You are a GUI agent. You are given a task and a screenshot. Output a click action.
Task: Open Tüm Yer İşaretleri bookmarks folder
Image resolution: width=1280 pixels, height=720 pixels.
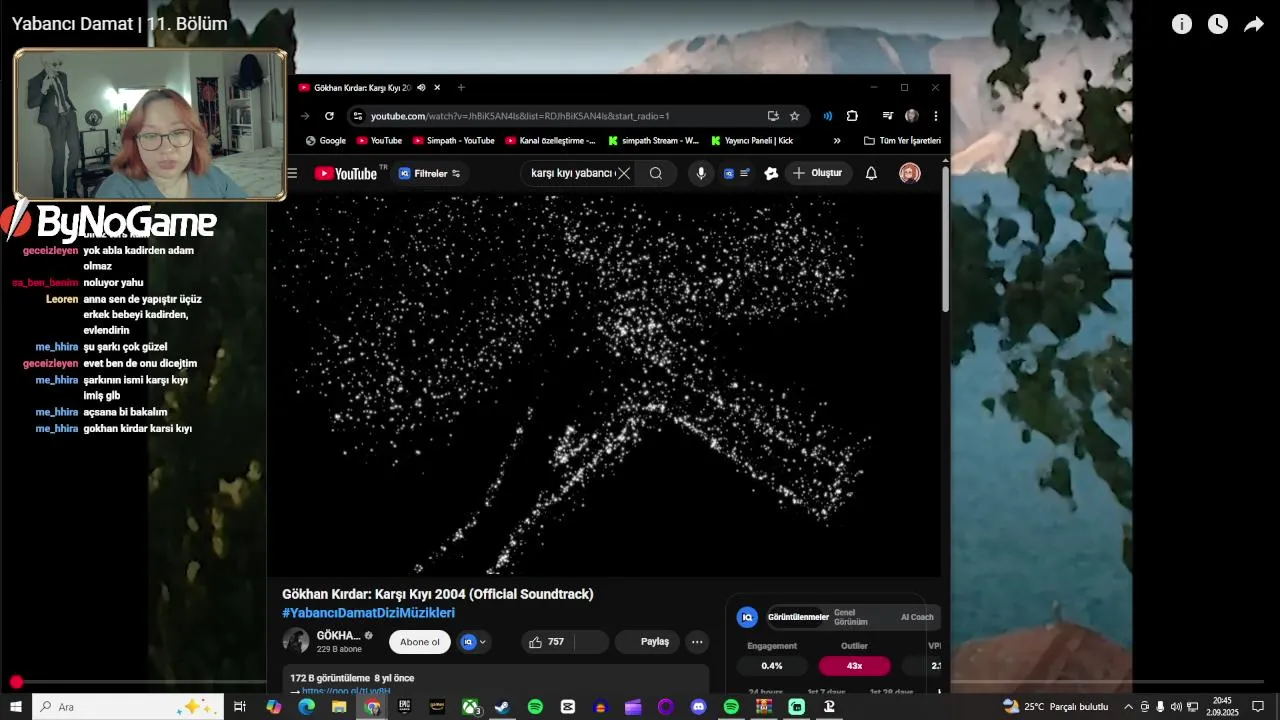[x=902, y=141]
